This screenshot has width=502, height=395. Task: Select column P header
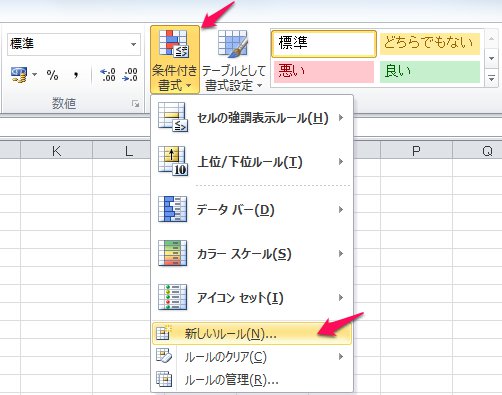tap(416, 151)
